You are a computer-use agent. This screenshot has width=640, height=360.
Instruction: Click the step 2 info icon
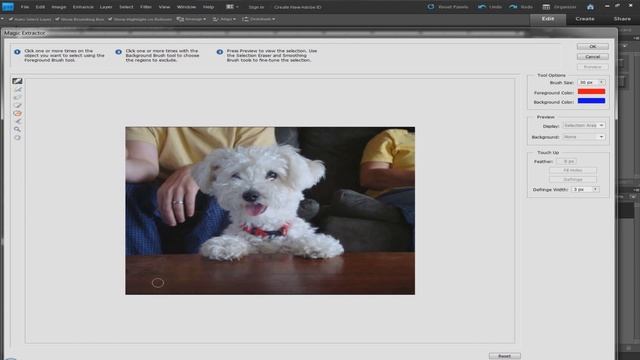[x=118, y=52]
